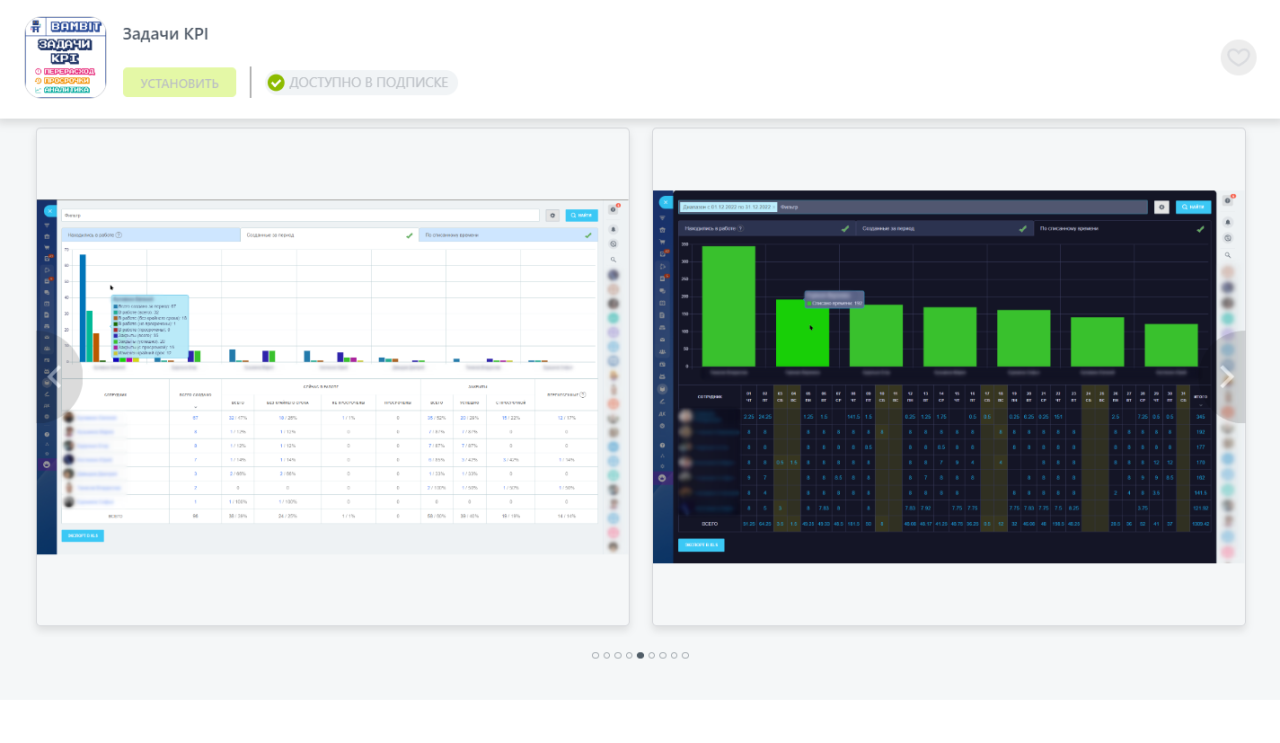This screenshot has height=743, width=1280.
Task: Click green checkmark icon in subscription badge
Action: [276, 83]
